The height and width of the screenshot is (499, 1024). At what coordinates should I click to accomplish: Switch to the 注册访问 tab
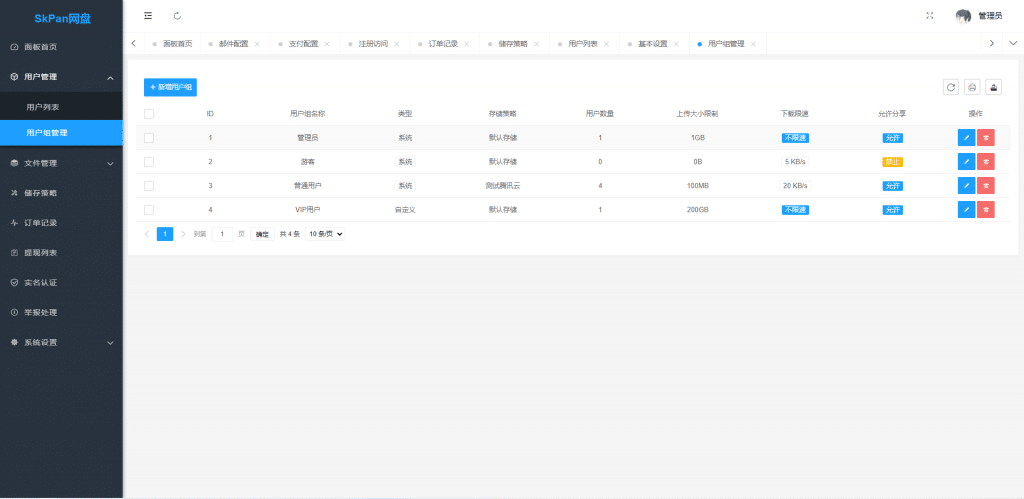[x=373, y=44]
